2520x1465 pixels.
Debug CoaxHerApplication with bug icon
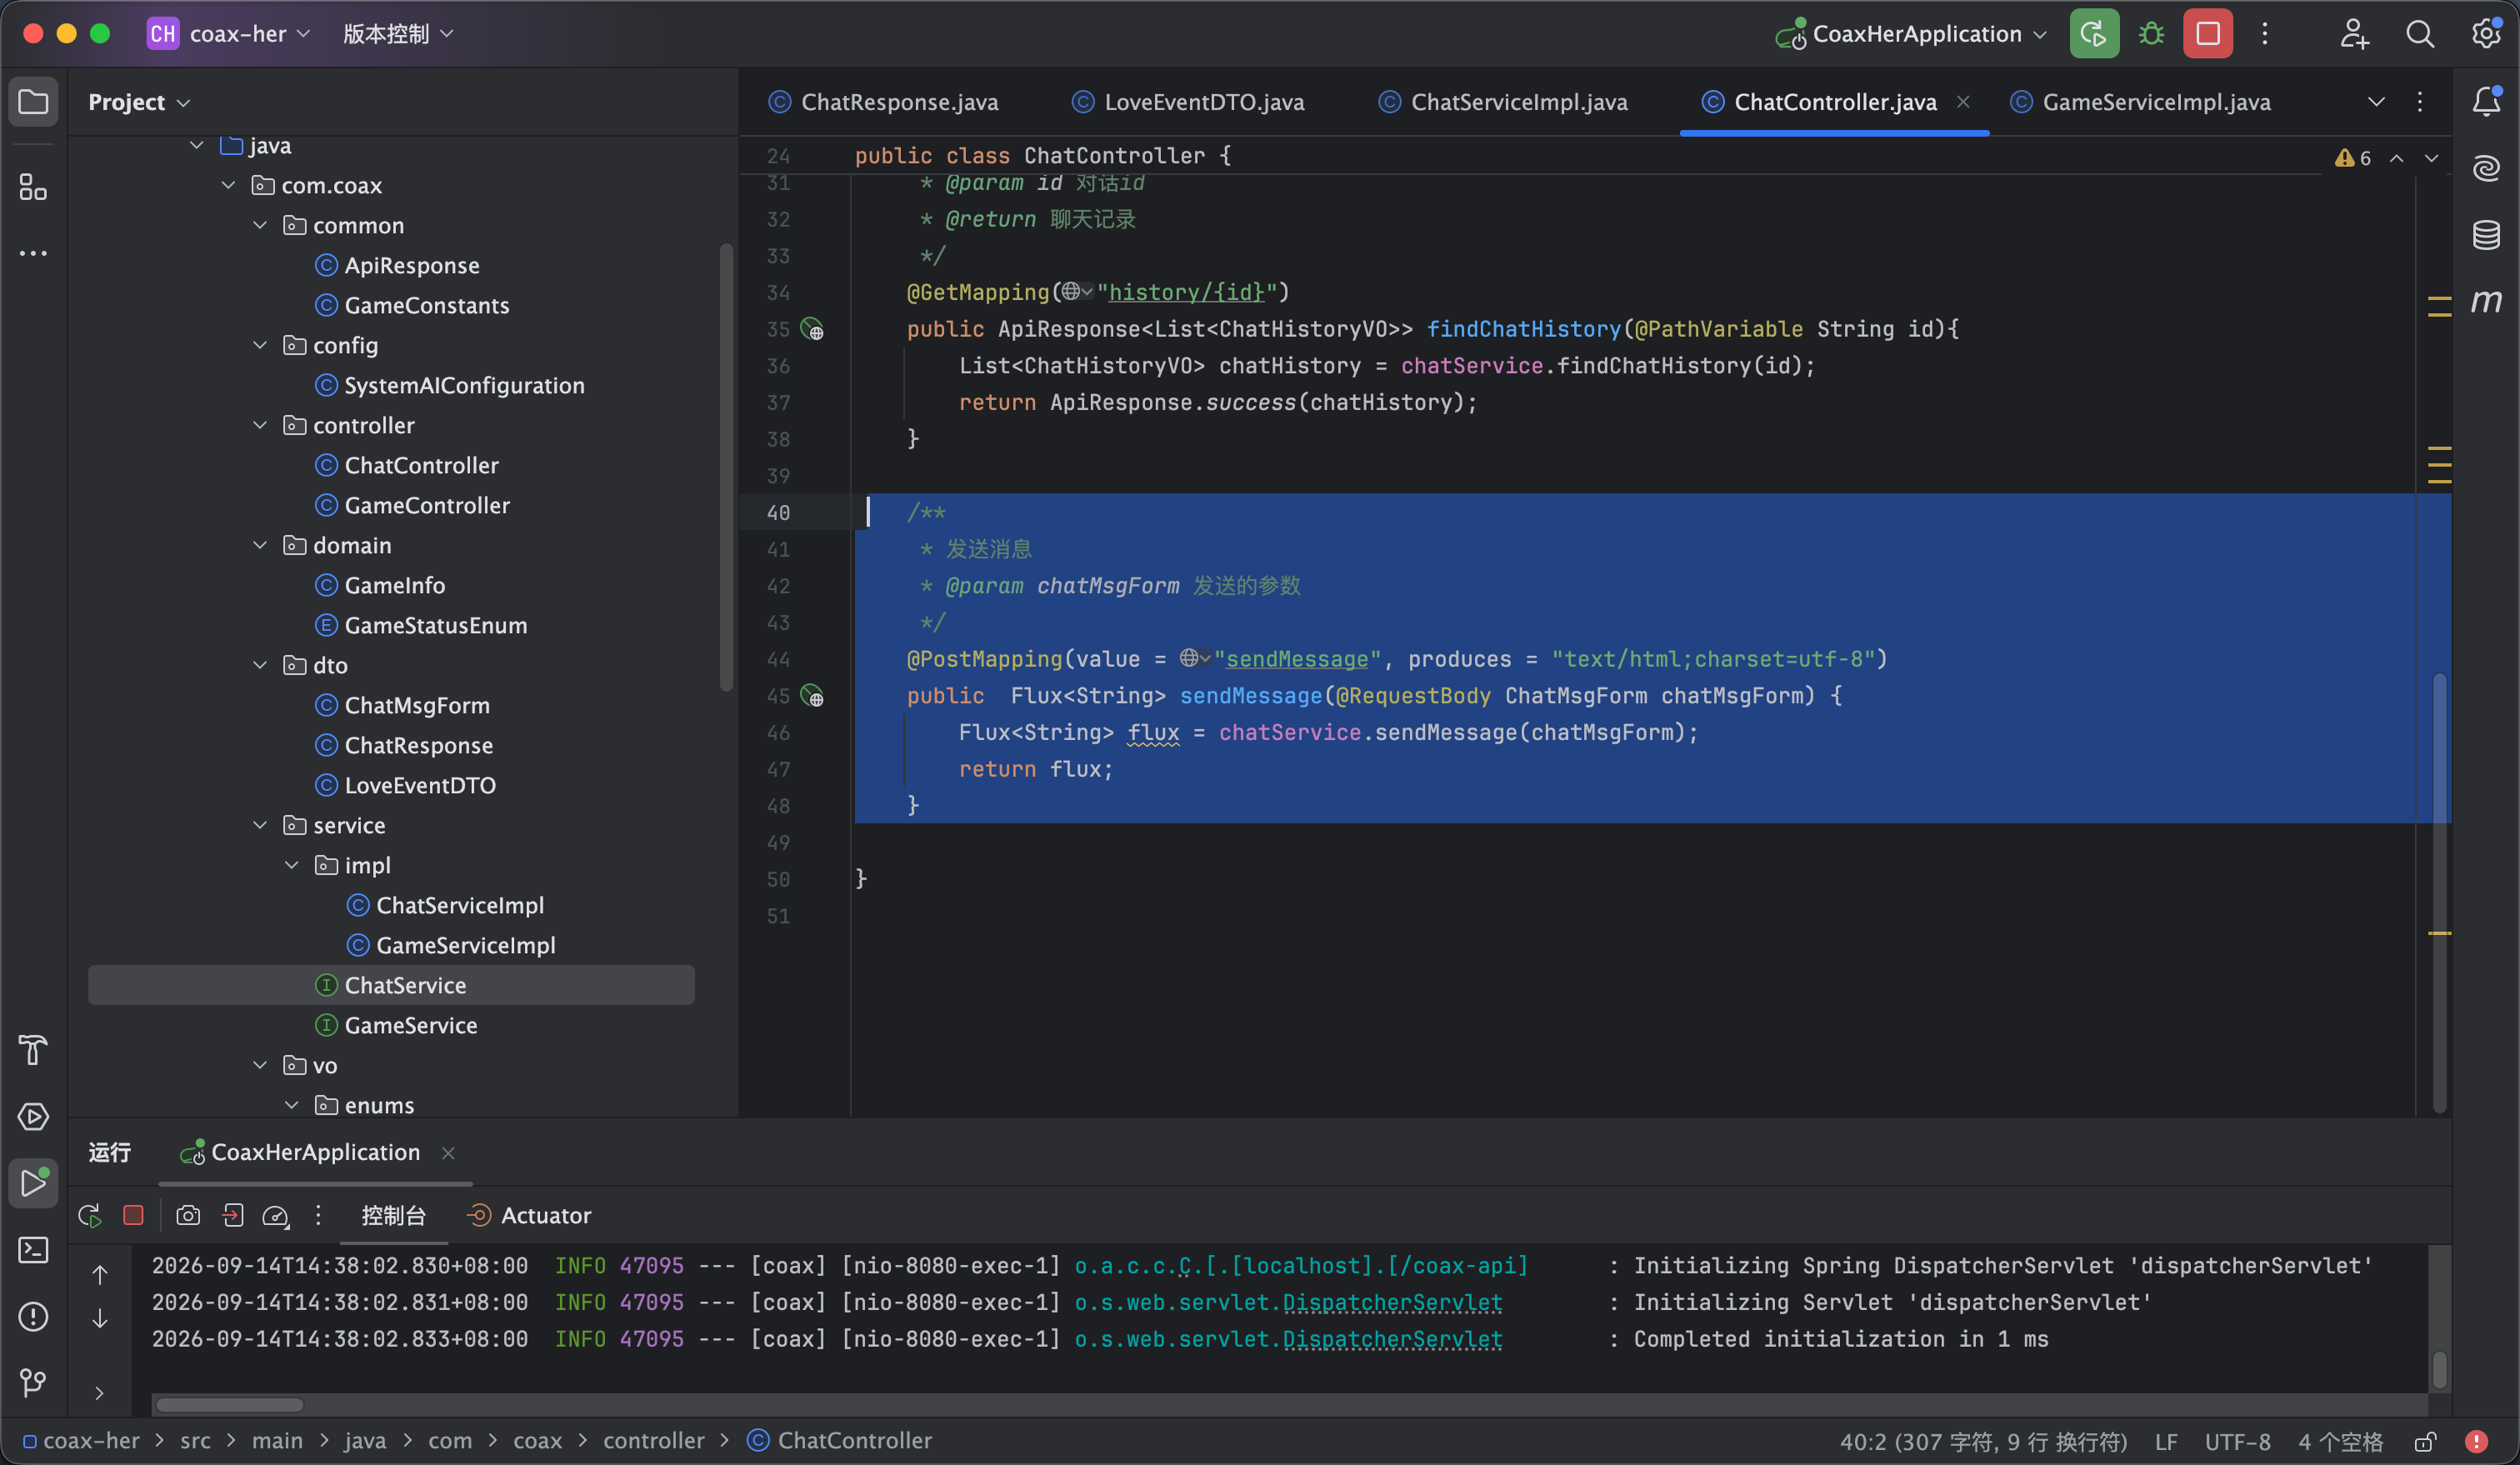(x=2151, y=34)
